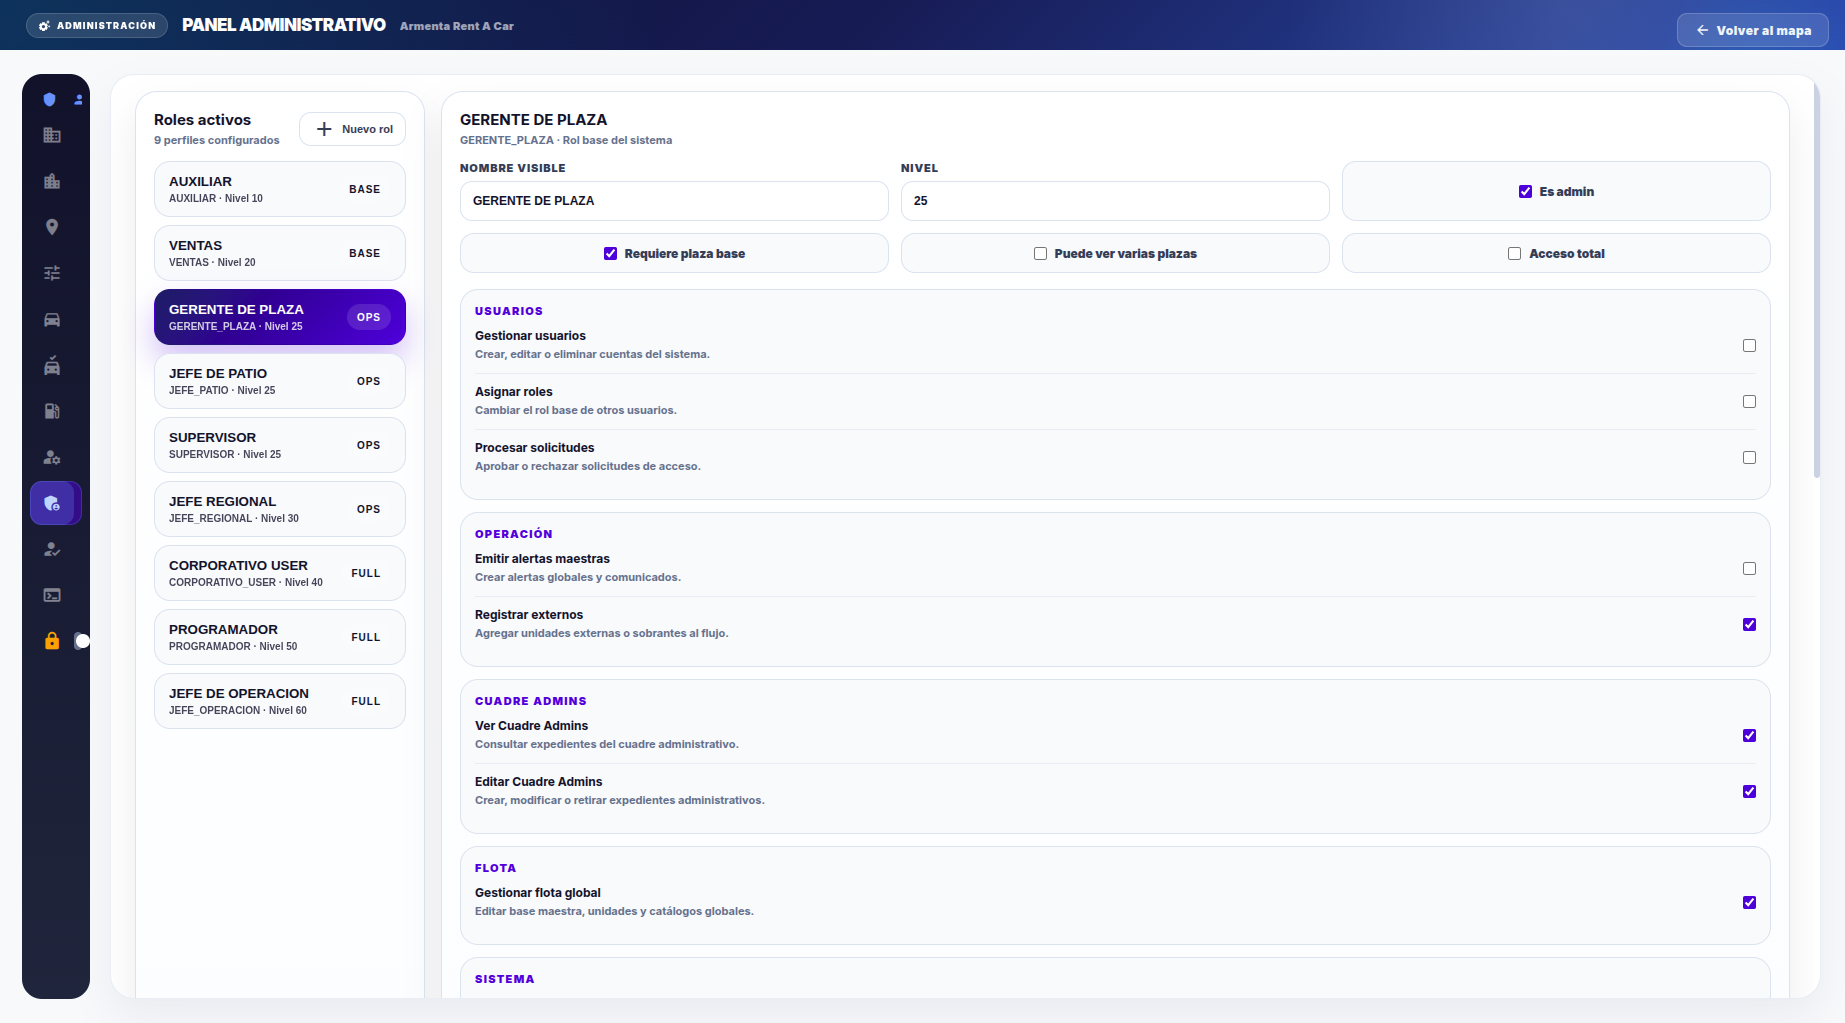Select the JEFE REGIONAL role card
This screenshot has width=1845, height=1023.
[x=280, y=509]
